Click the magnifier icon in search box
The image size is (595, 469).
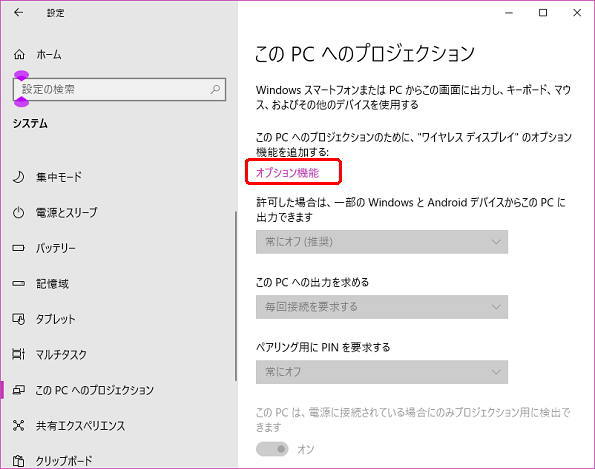click(x=215, y=90)
